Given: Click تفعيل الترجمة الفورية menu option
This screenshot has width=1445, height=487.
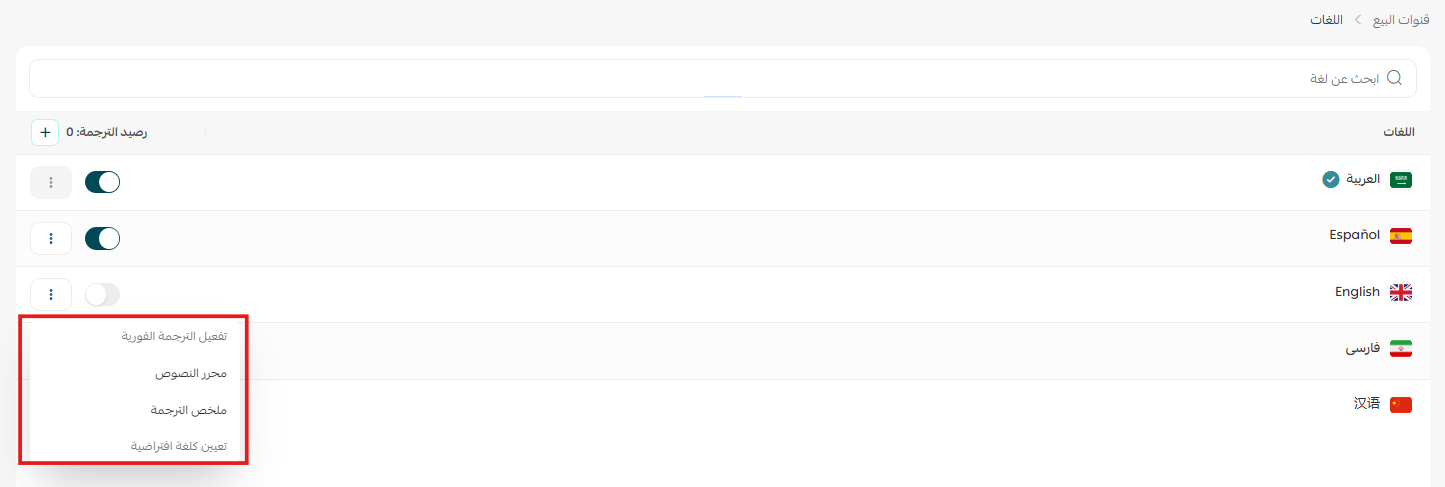Looking at the screenshot, I should click(175, 336).
